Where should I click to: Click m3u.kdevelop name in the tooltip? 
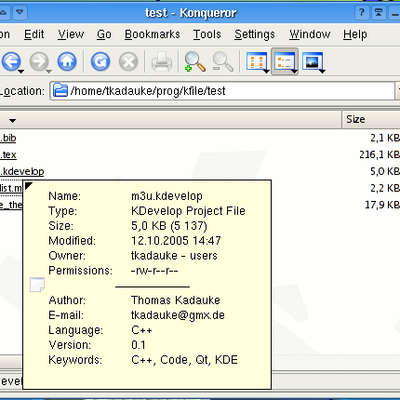click(x=167, y=196)
